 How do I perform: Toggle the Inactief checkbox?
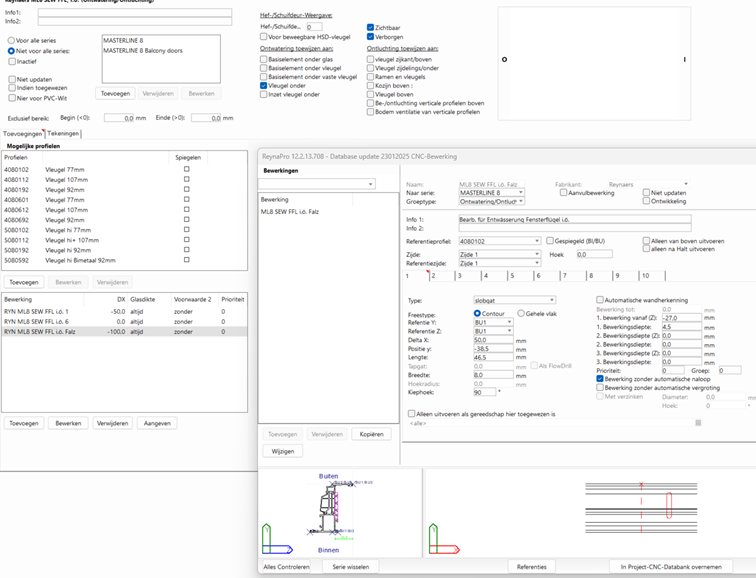(x=12, y=61)
